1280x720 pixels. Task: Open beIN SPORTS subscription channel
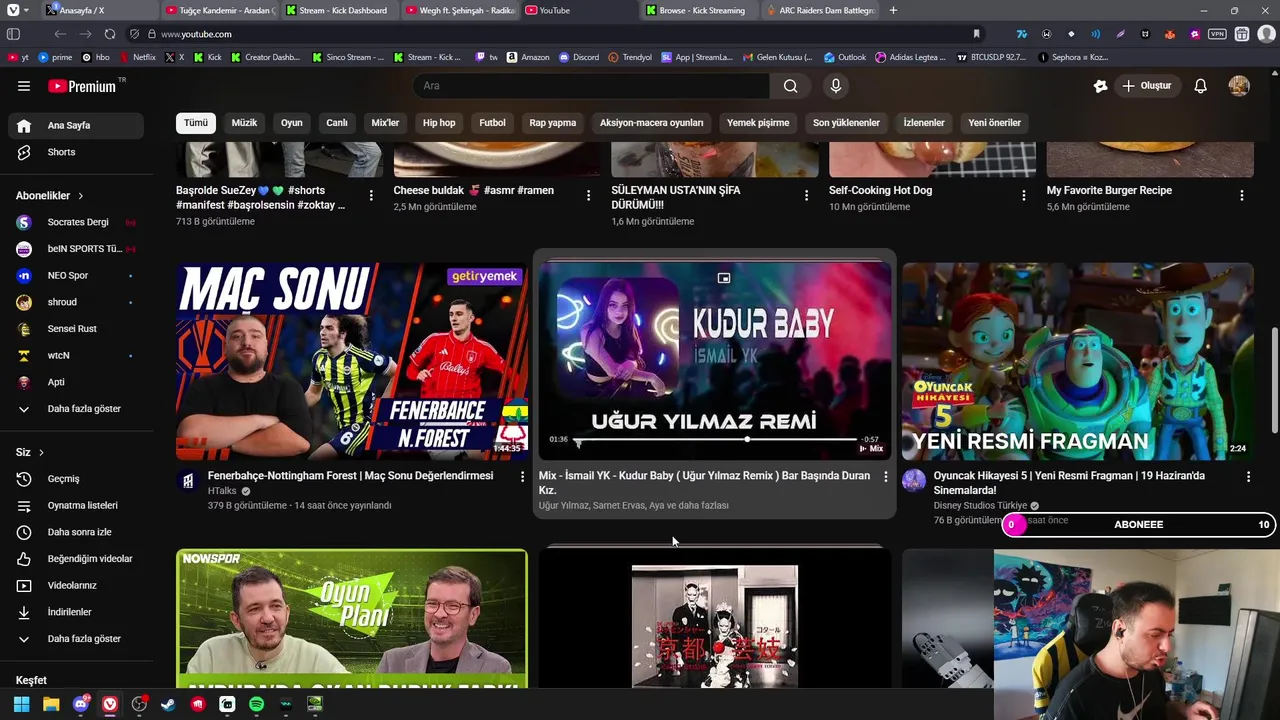(76, 249)
